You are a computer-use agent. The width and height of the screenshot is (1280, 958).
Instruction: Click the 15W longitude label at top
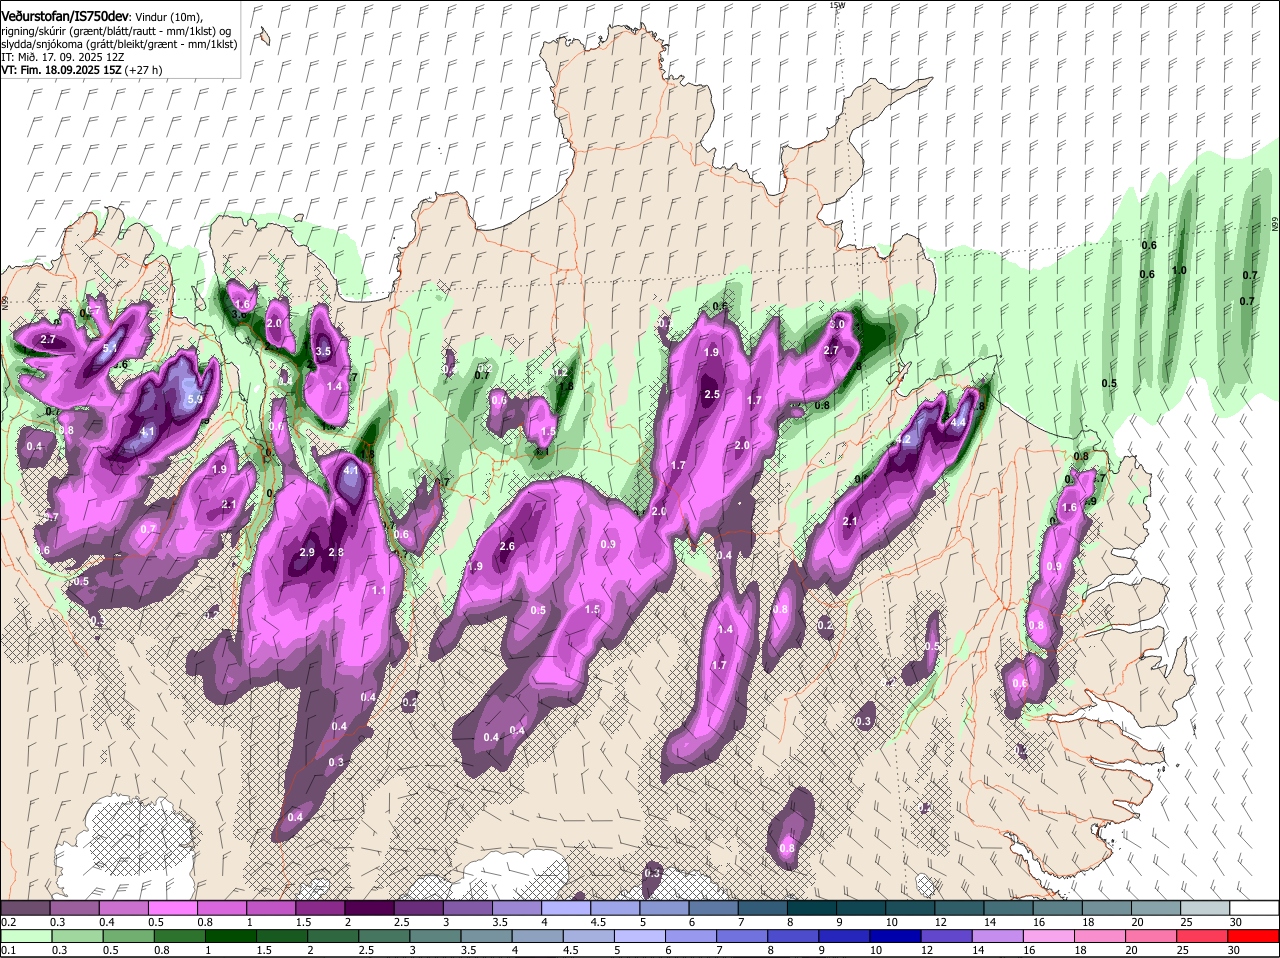tap(837, 5)
